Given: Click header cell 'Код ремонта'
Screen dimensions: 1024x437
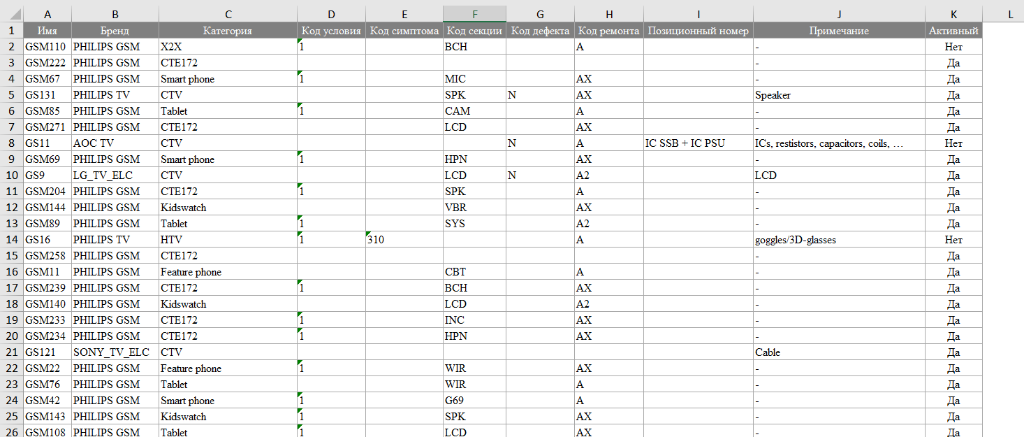Looking at the screenshot, I should click(x=609, y=31).
